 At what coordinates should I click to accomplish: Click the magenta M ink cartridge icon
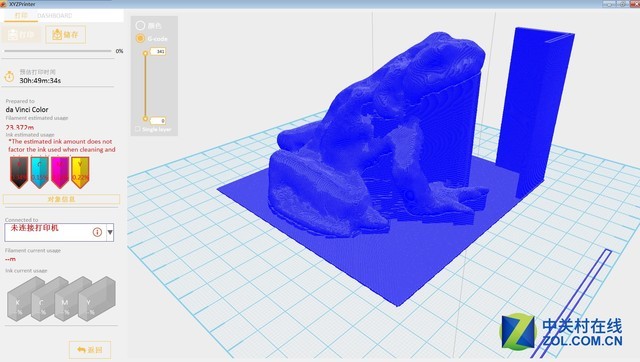point(60,172)
